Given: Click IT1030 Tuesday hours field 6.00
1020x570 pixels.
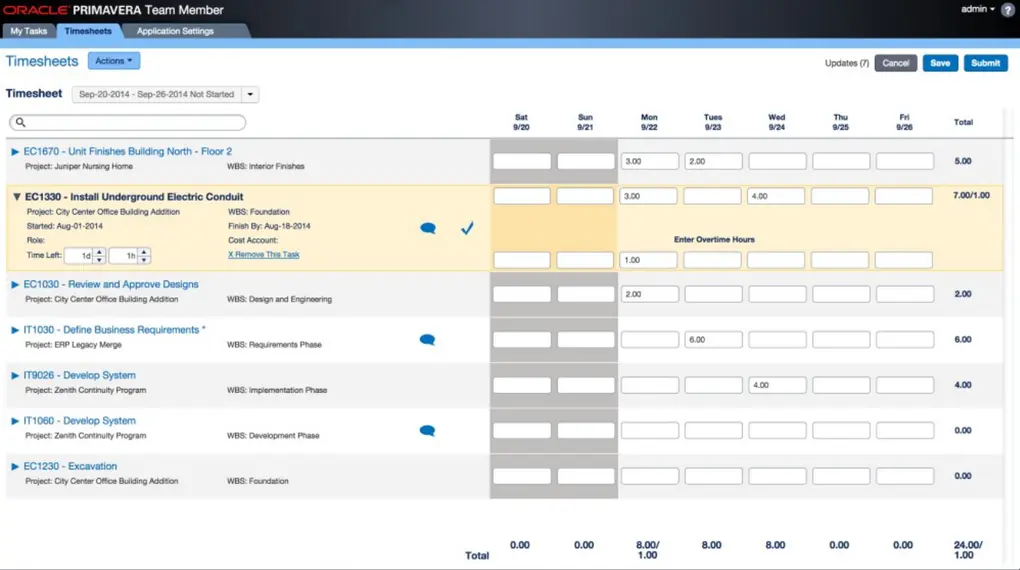Looking at the screenshot, I should [x=713, y=340].
